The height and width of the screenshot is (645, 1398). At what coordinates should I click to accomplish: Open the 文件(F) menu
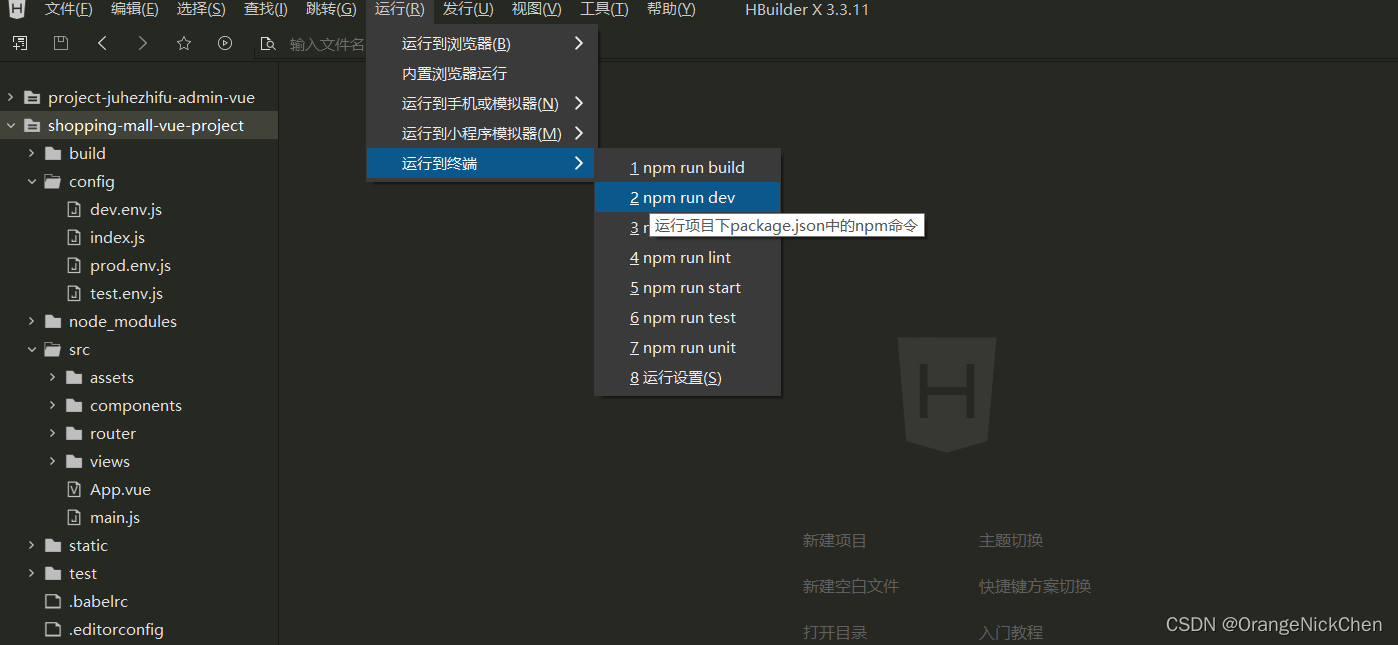click(69, 10)
